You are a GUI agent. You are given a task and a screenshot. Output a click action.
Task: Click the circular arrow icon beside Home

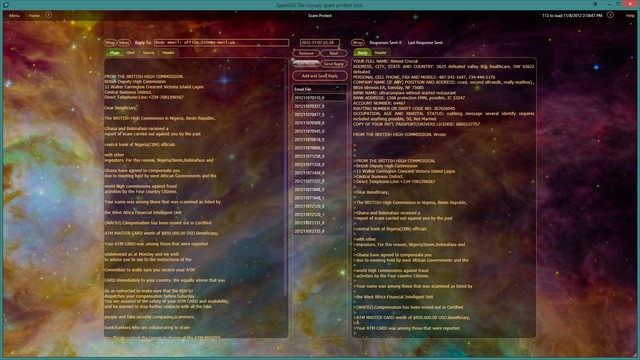[x=49, y=15]
